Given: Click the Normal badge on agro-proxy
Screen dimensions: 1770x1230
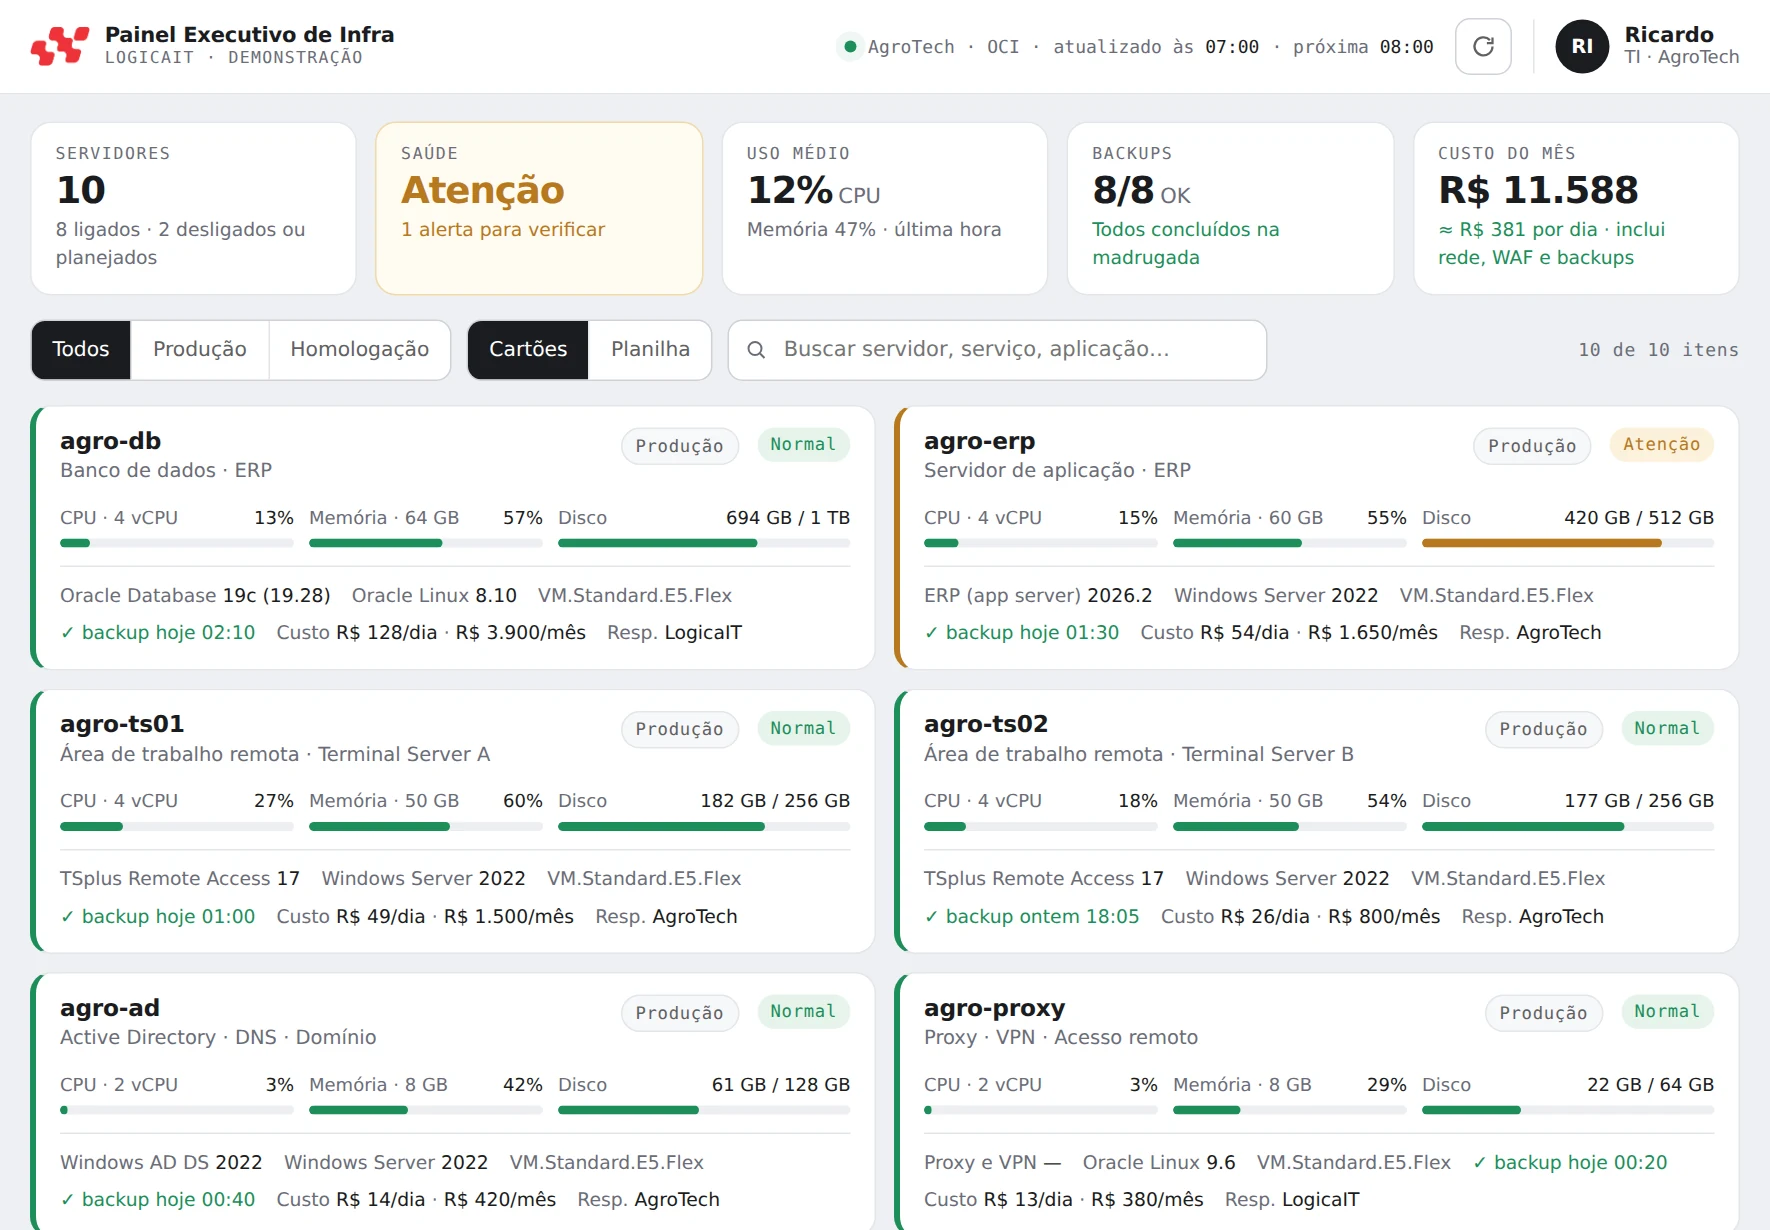Looking at the screenshot, I should (1667, 1011).
